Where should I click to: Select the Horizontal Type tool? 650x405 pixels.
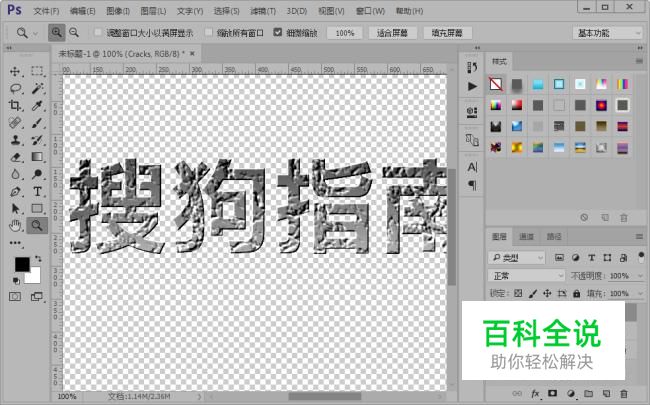click(x=37, y=192)
